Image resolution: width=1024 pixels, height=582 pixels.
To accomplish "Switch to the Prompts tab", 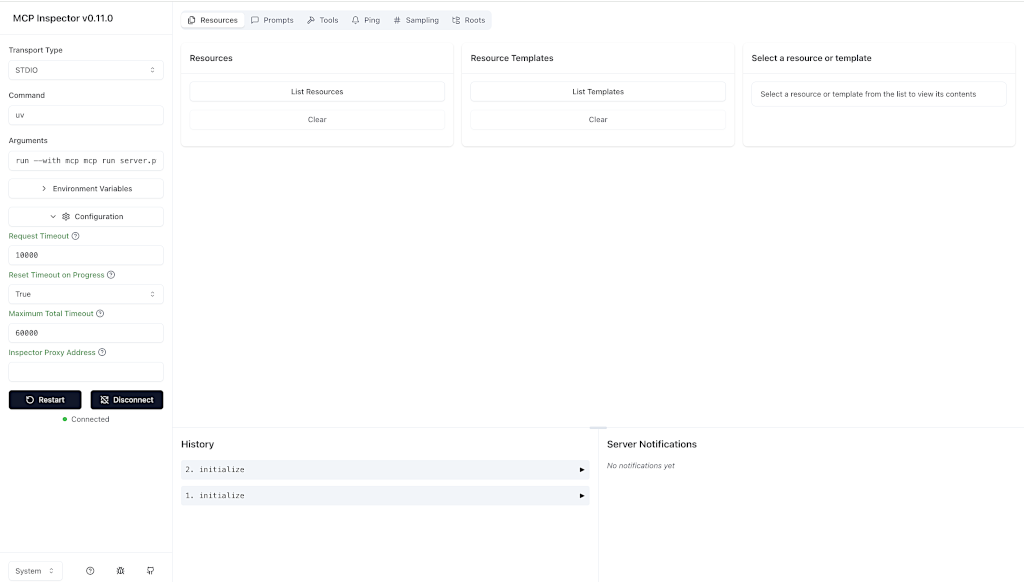I will (x=272, y=20).
